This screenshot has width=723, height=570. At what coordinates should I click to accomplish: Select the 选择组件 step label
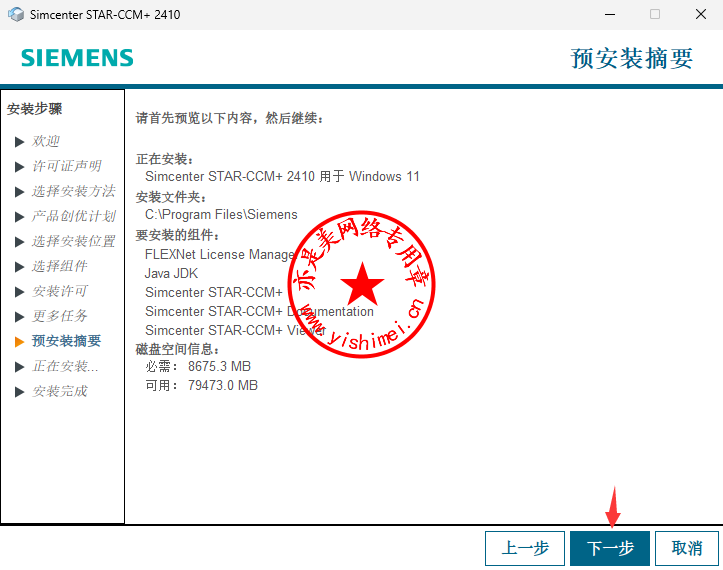coord(59,266)
